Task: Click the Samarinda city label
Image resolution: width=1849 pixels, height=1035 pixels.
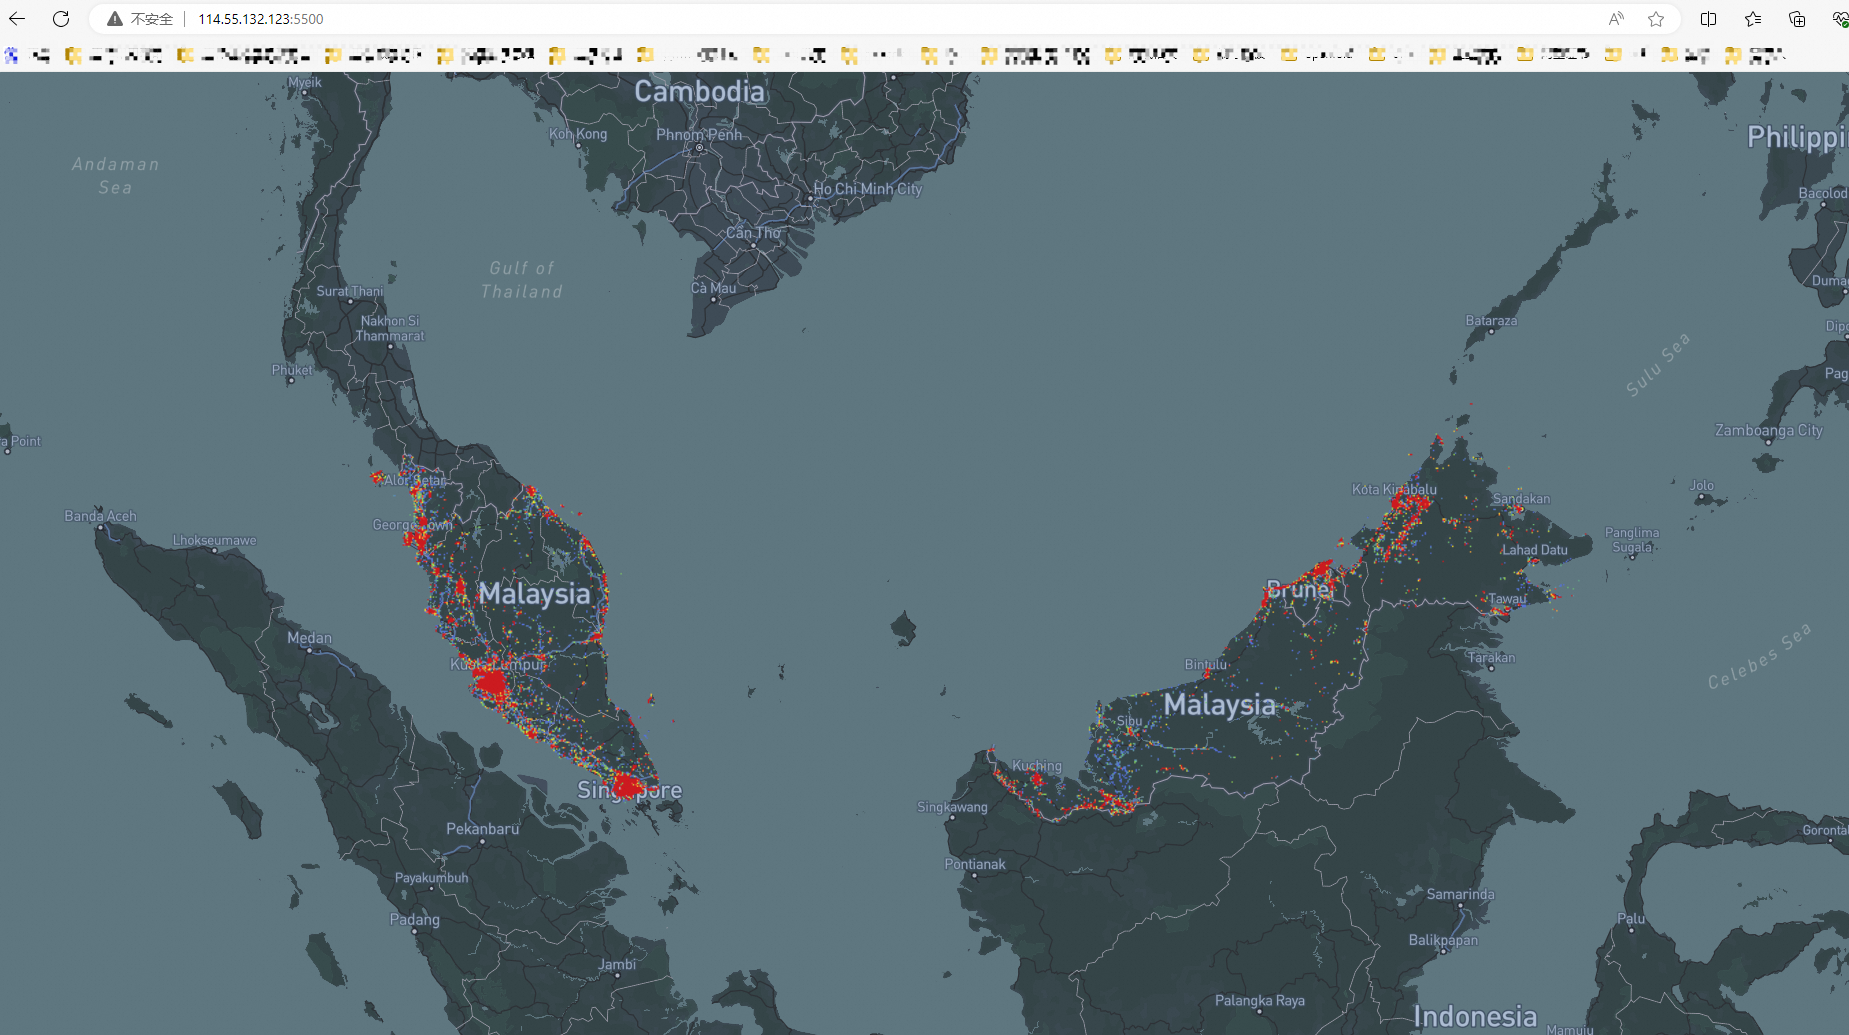Action: point(1460,894)
